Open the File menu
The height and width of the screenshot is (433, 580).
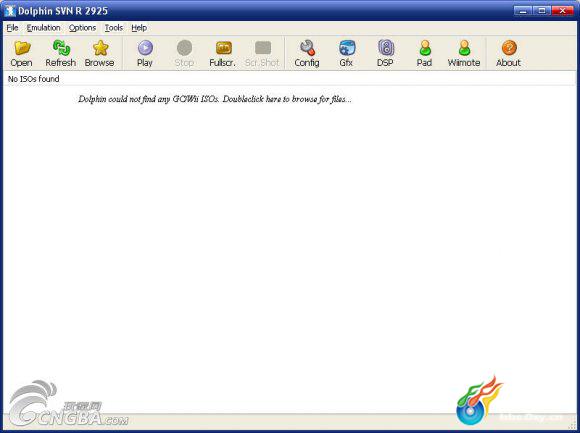click(12, 28)
